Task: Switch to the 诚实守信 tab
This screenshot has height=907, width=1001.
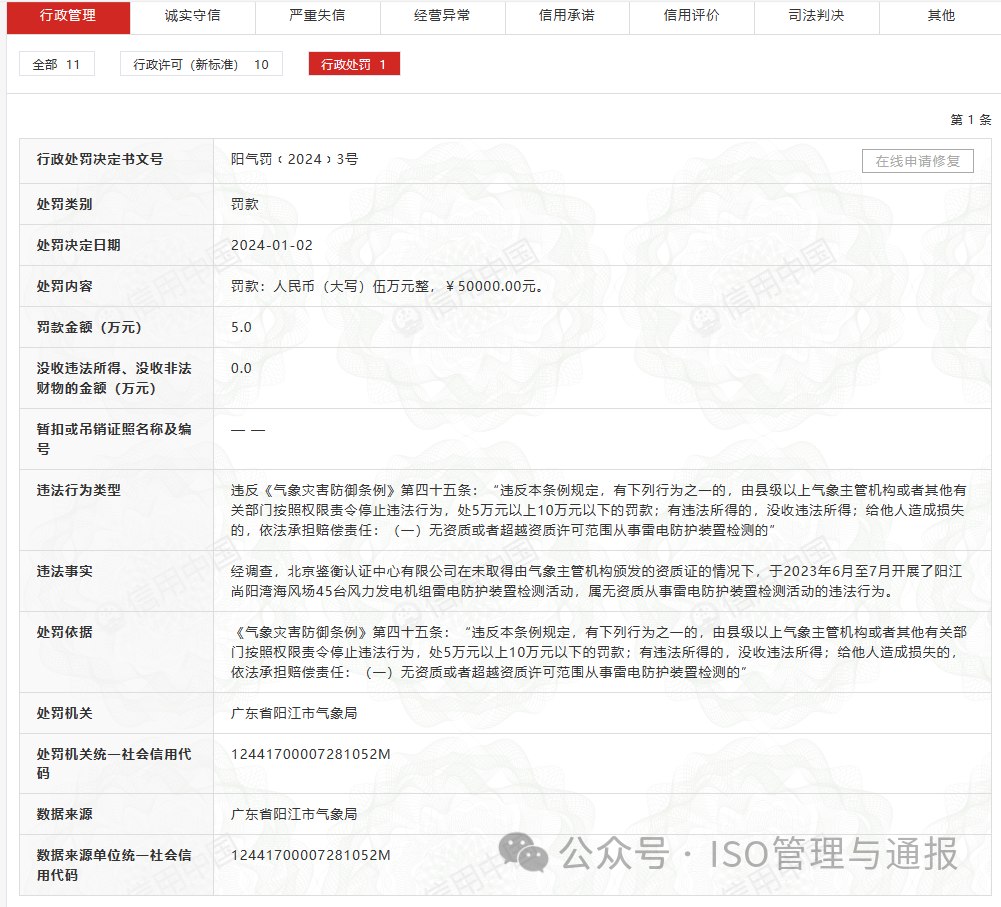Action: 191,18
